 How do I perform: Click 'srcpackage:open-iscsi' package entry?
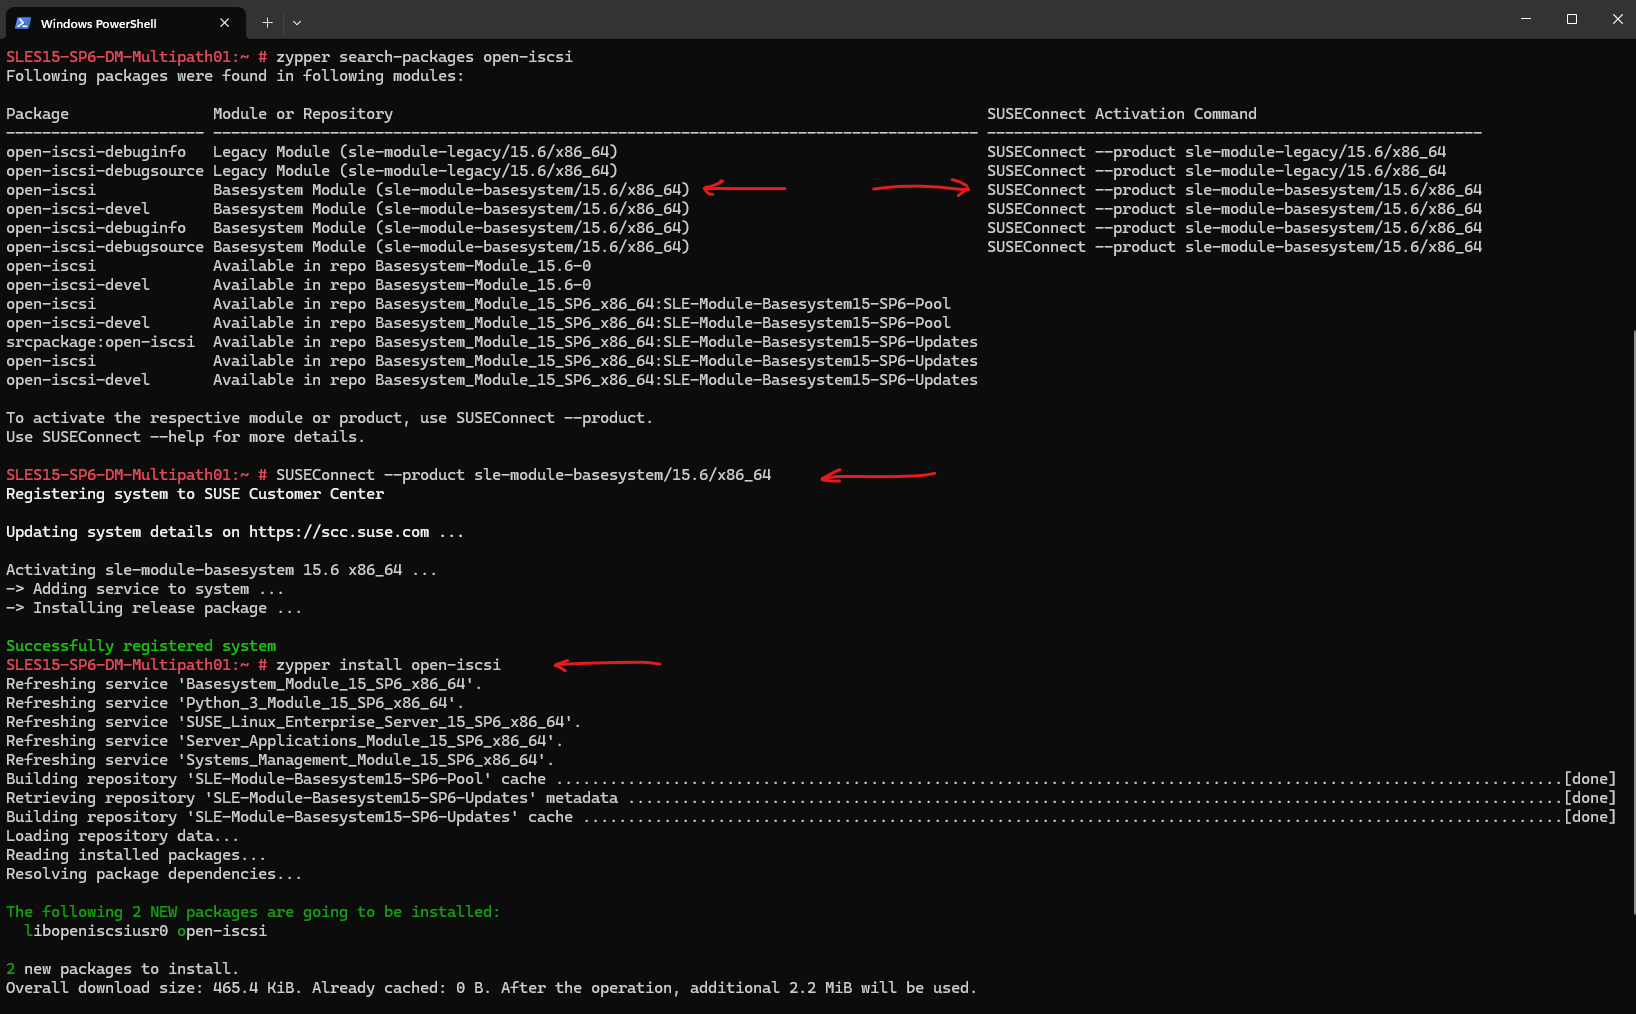click(100, 342)
